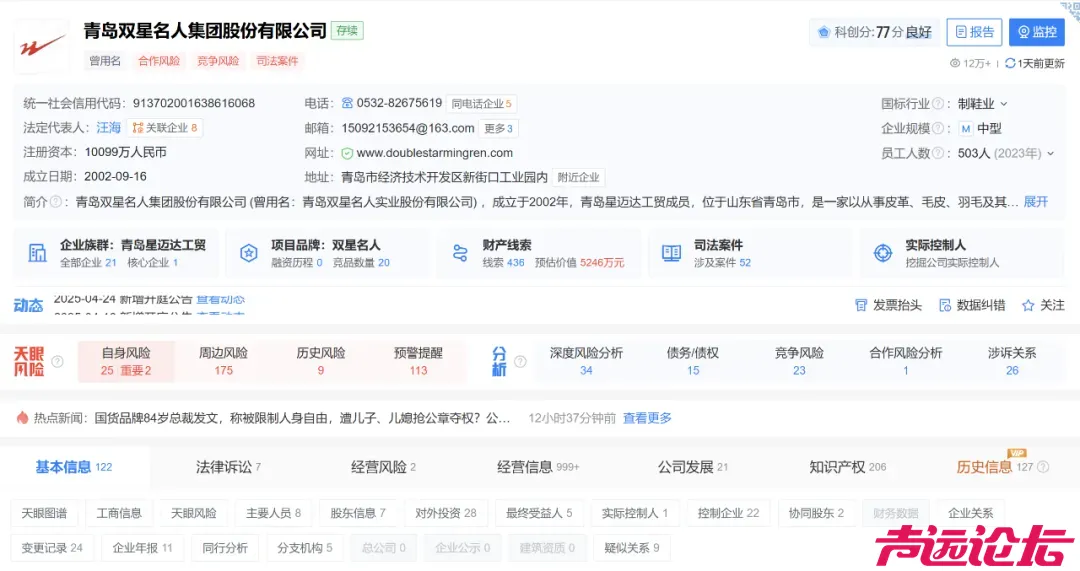
Task: Click help icon beside 分析 label
Action: [x=521, y=361]
